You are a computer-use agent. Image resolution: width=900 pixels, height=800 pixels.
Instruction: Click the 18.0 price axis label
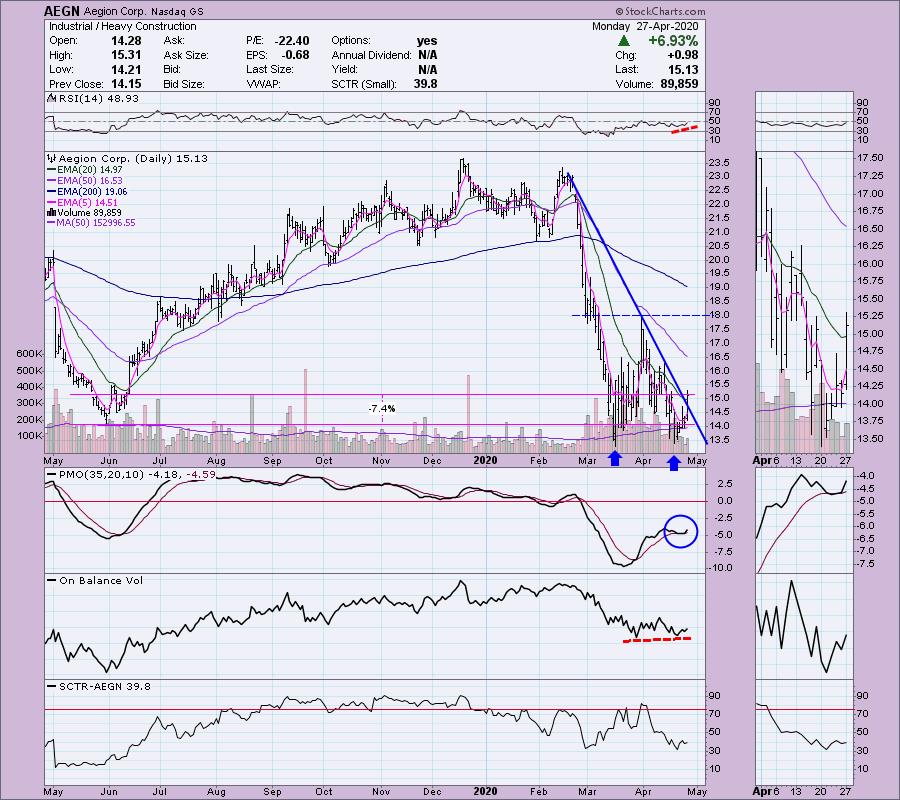719,315
